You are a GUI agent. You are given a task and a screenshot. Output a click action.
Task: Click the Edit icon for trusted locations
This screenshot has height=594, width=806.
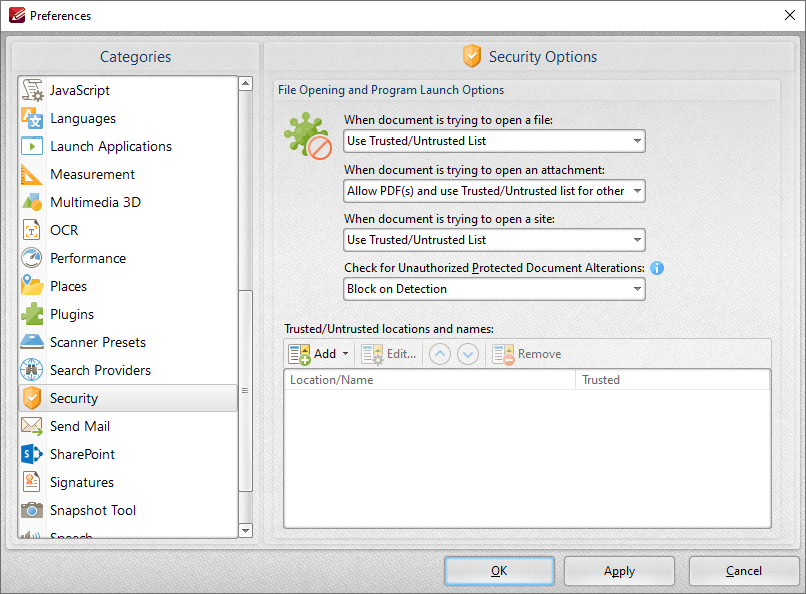(372, 353)
